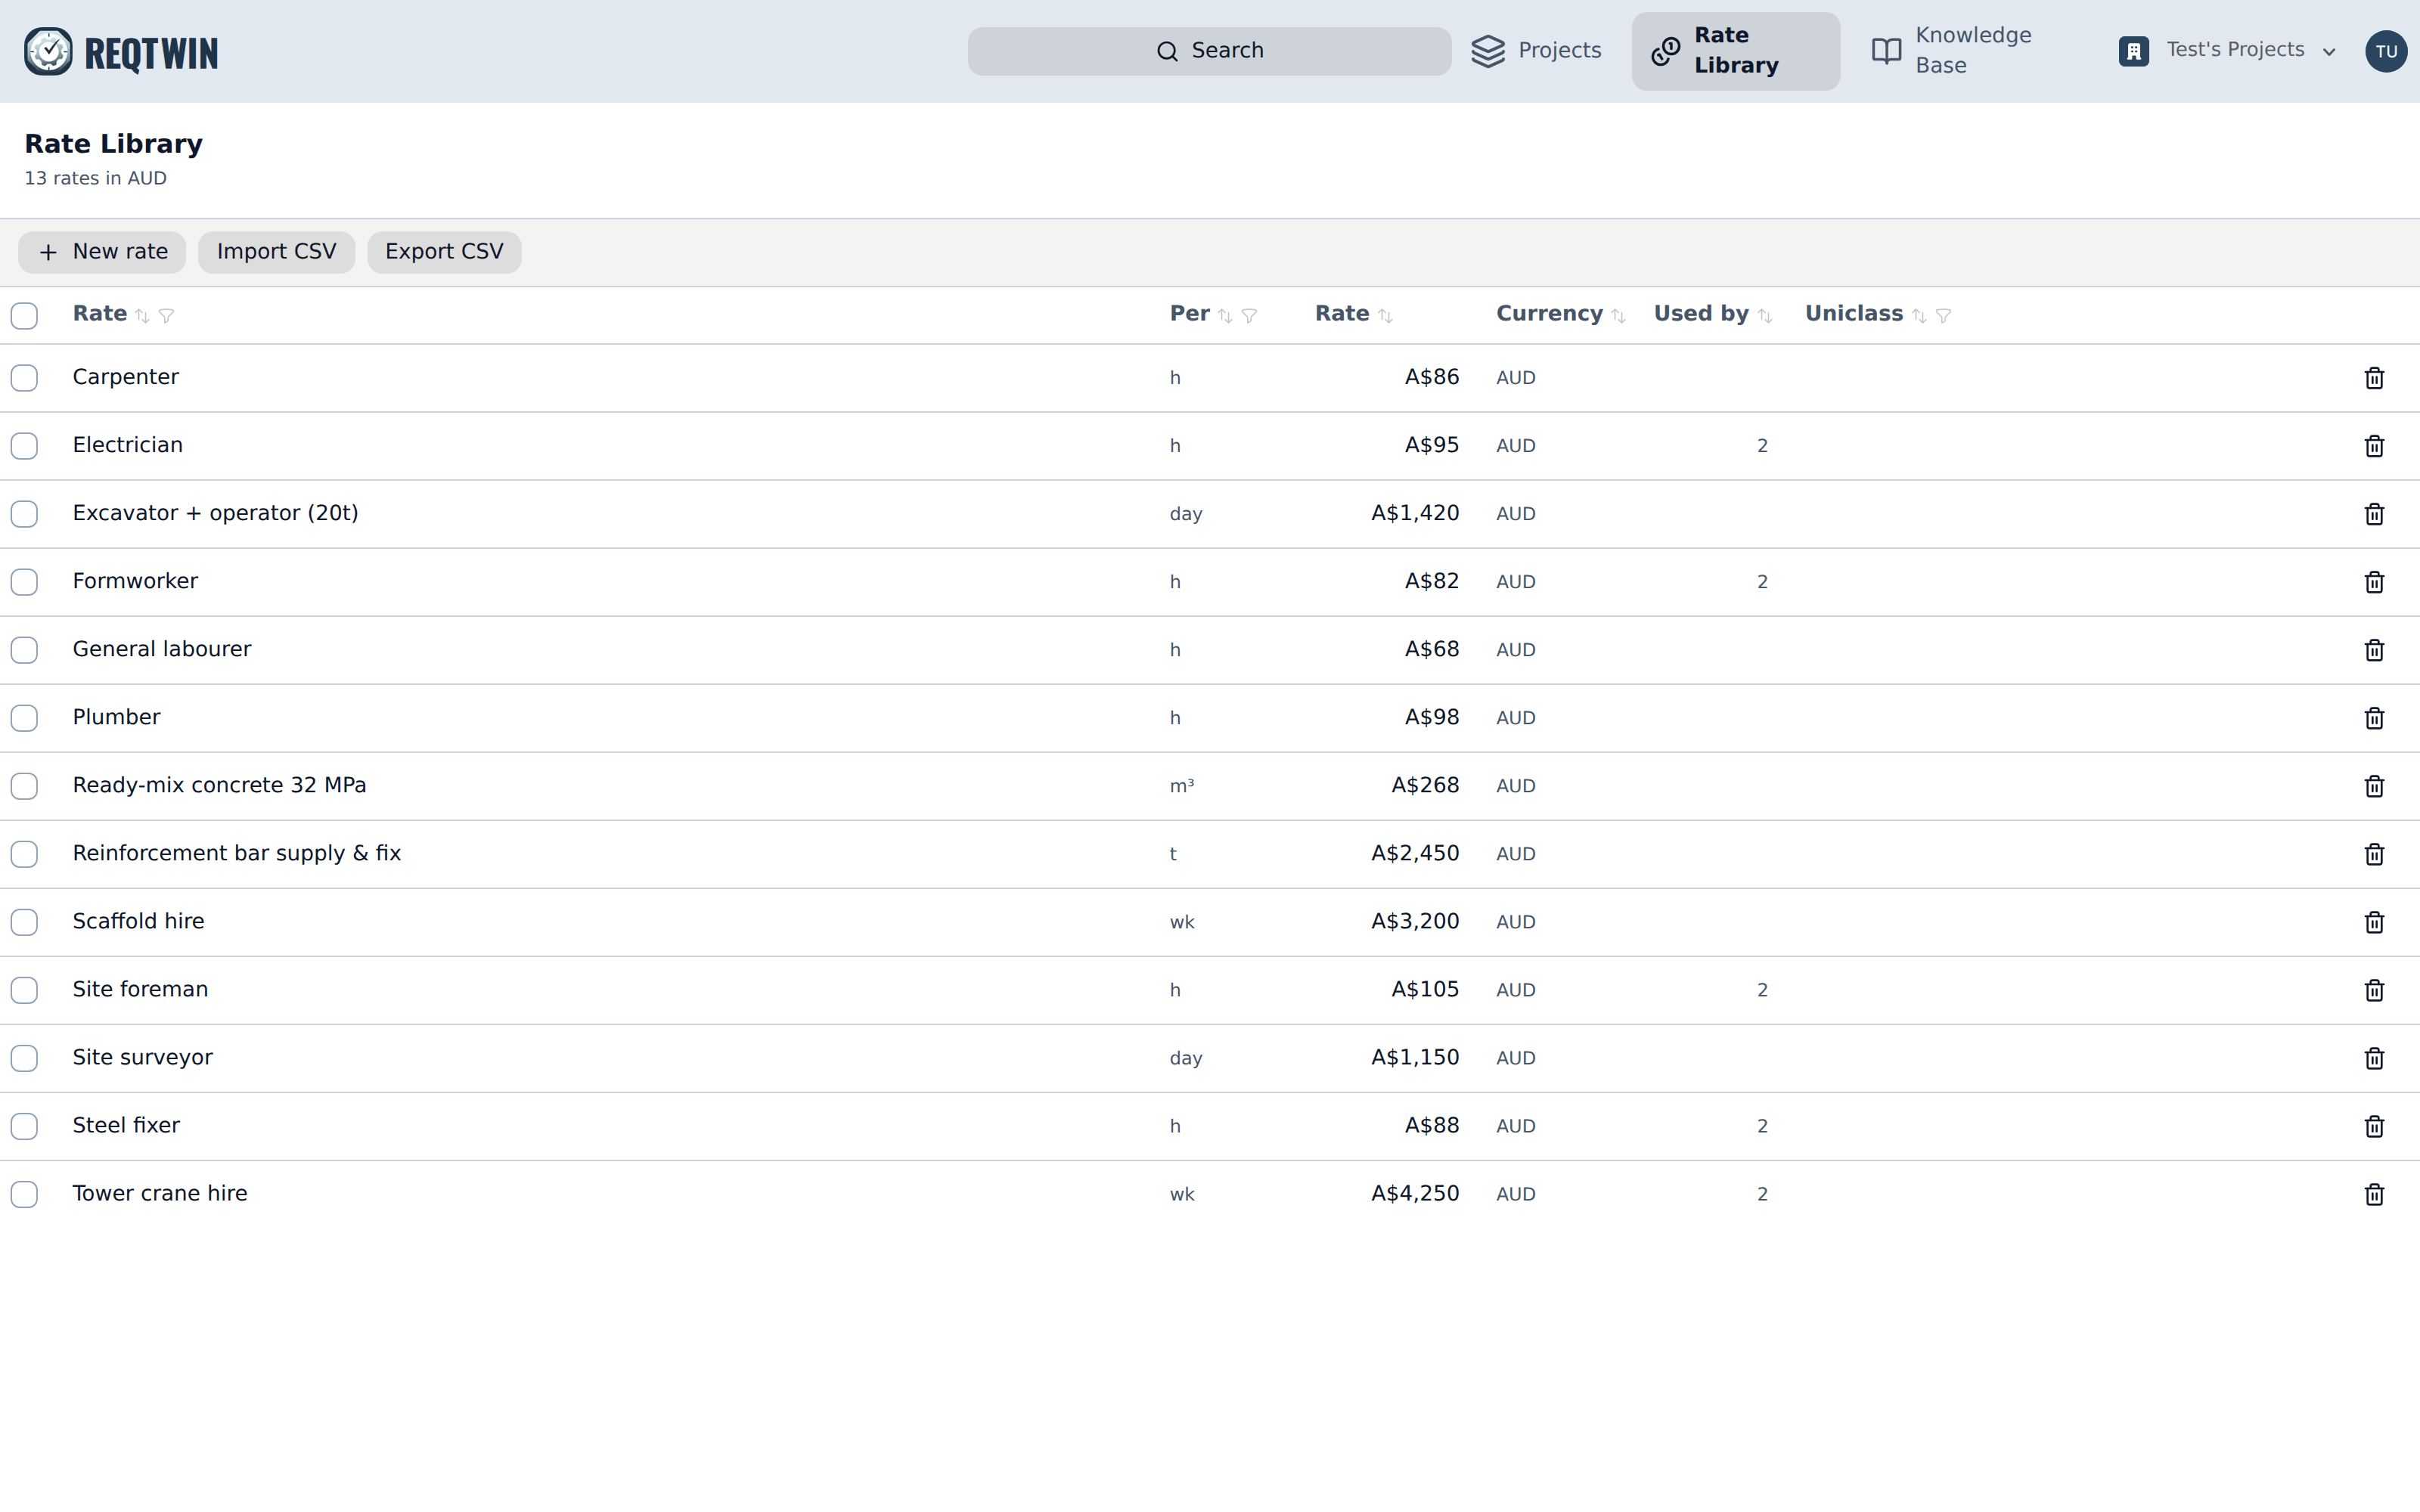Click the Used by count for Tower crane hire

click(1762, 1194)
